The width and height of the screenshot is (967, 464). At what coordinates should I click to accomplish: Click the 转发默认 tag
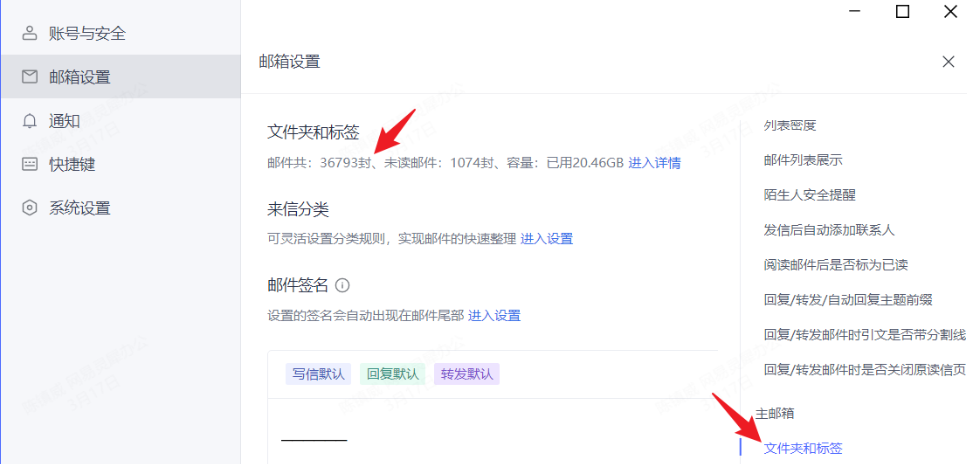coord(467,374)
